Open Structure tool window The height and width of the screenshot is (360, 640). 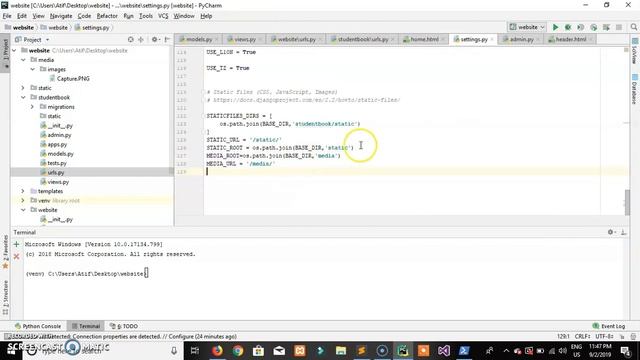click(5, 297)
